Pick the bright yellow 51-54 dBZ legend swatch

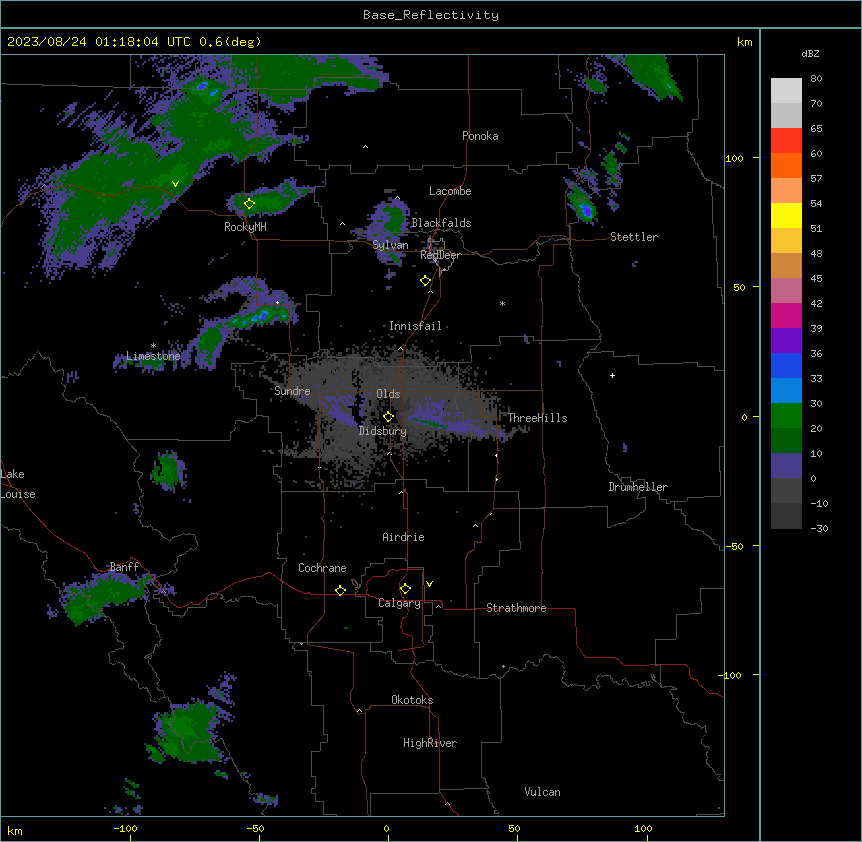(x=786, y=215)
